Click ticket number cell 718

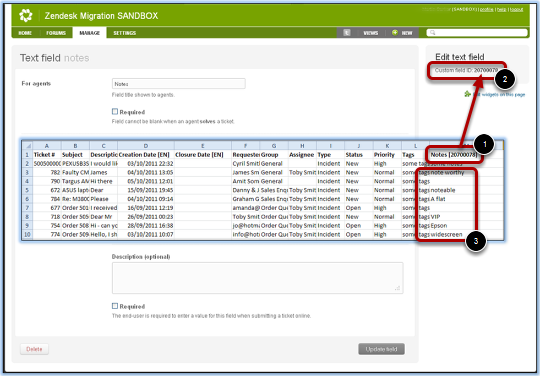(x=47, y=217)
